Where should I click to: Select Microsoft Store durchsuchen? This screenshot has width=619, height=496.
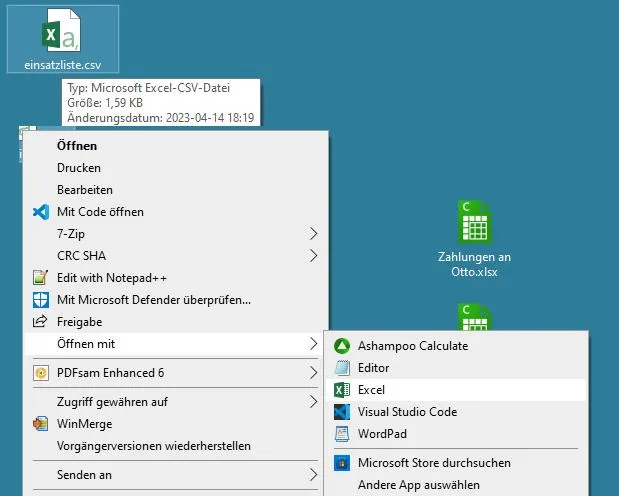(x=456, y=463)
